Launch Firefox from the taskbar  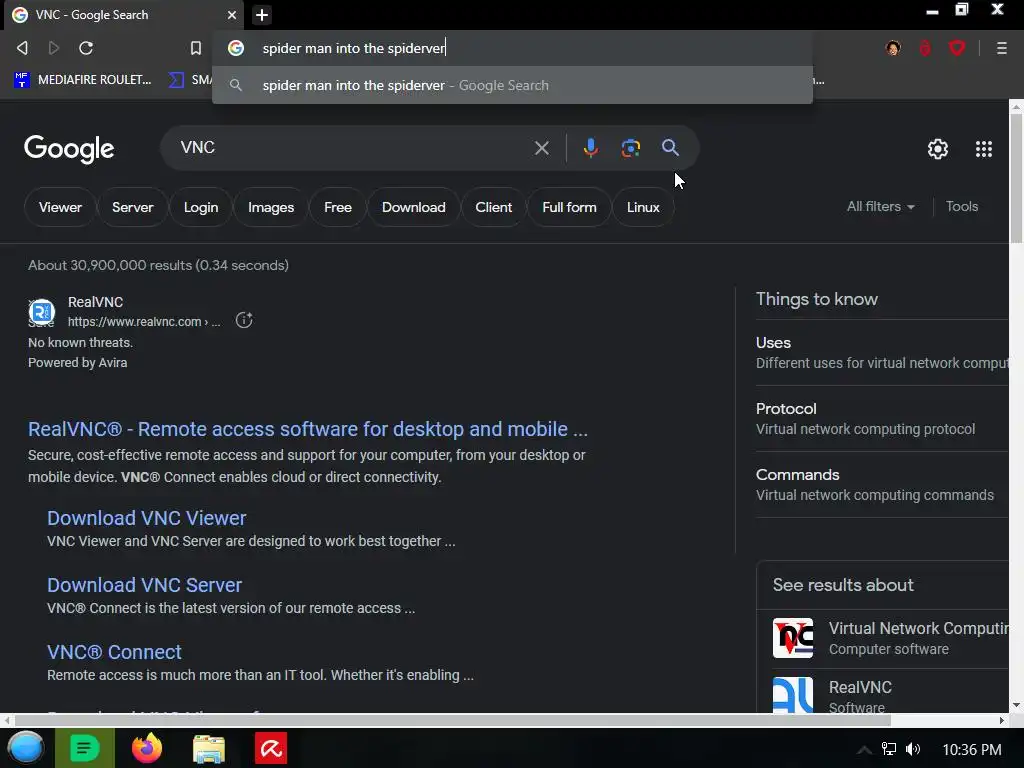[147, 748]
